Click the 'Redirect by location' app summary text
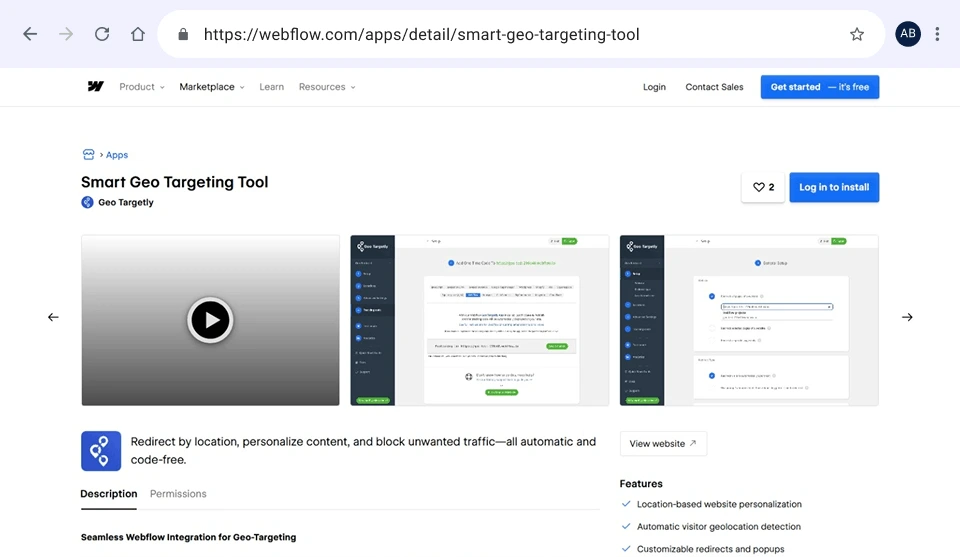Image resolution: width=960 pixels, height=558 pixels. [x=363, y=450]
